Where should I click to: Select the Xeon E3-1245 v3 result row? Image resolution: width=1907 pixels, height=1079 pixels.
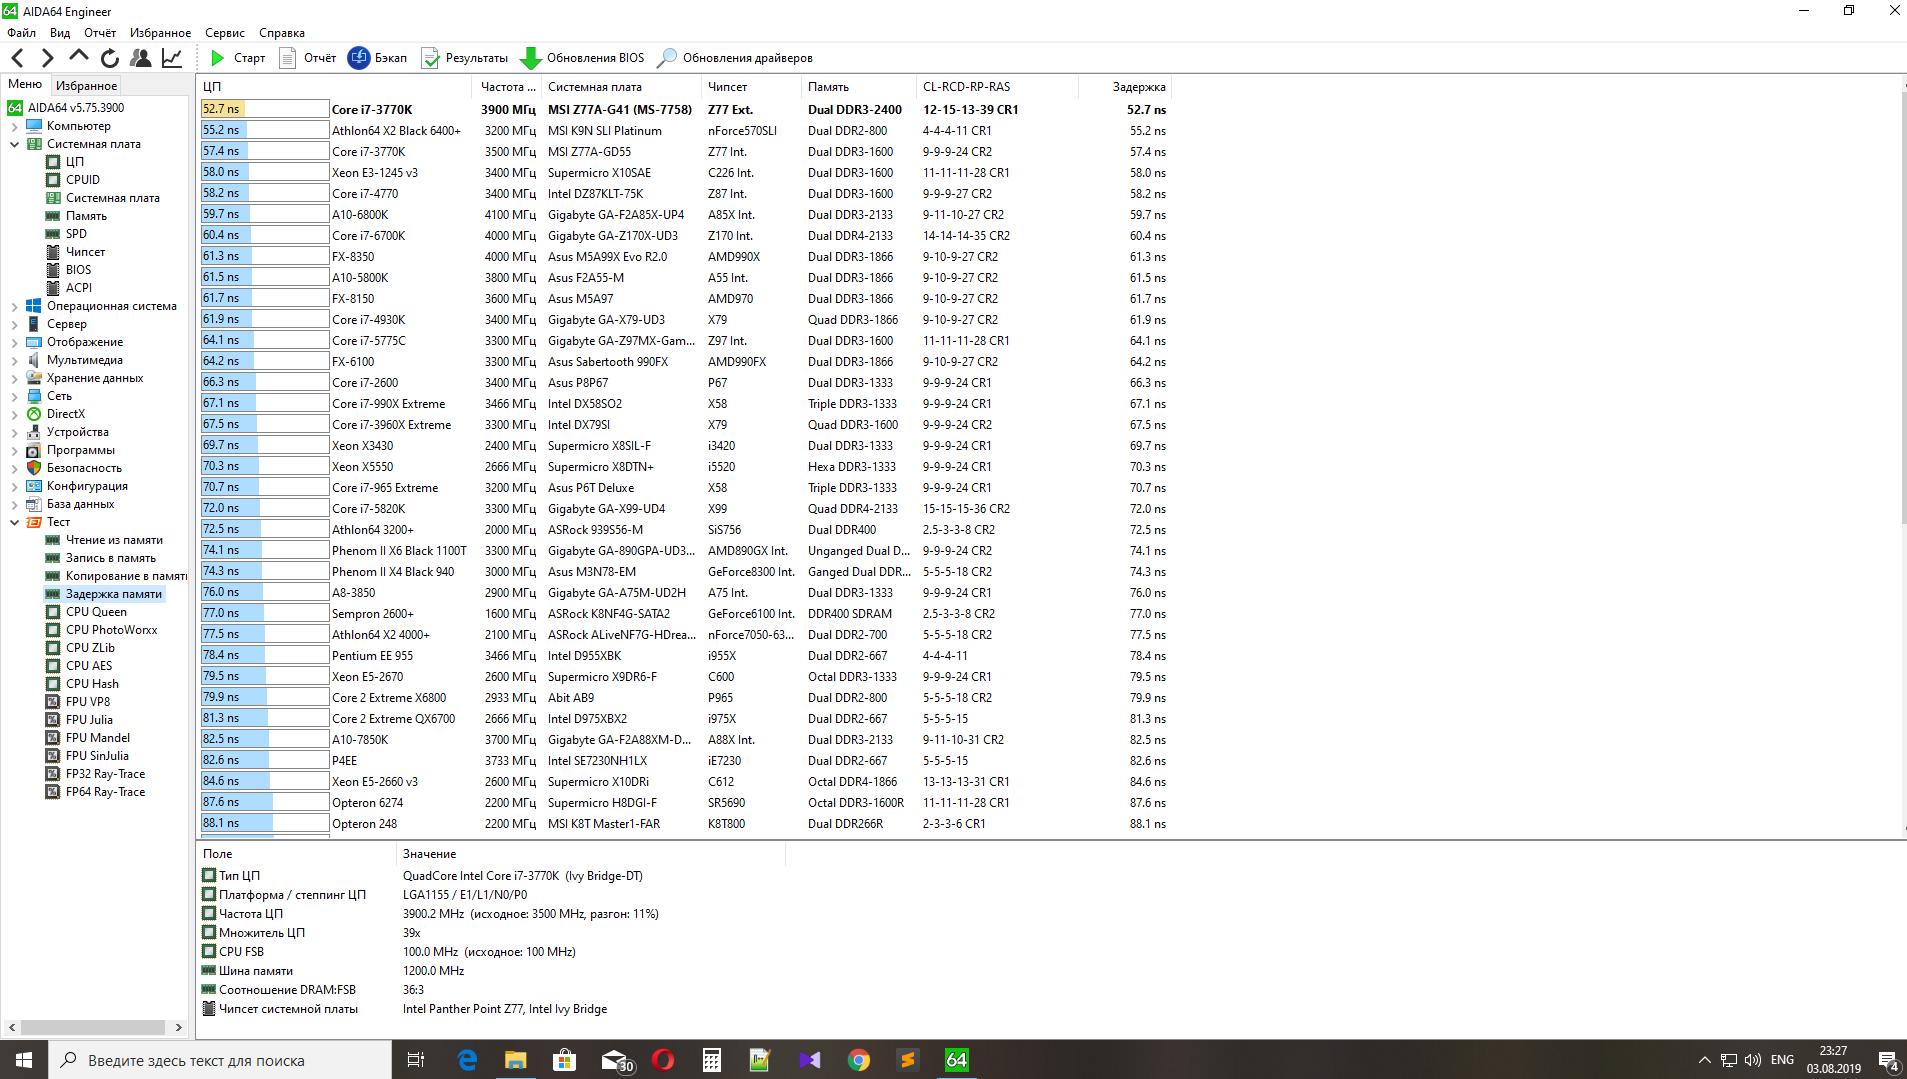click(684, 173)
